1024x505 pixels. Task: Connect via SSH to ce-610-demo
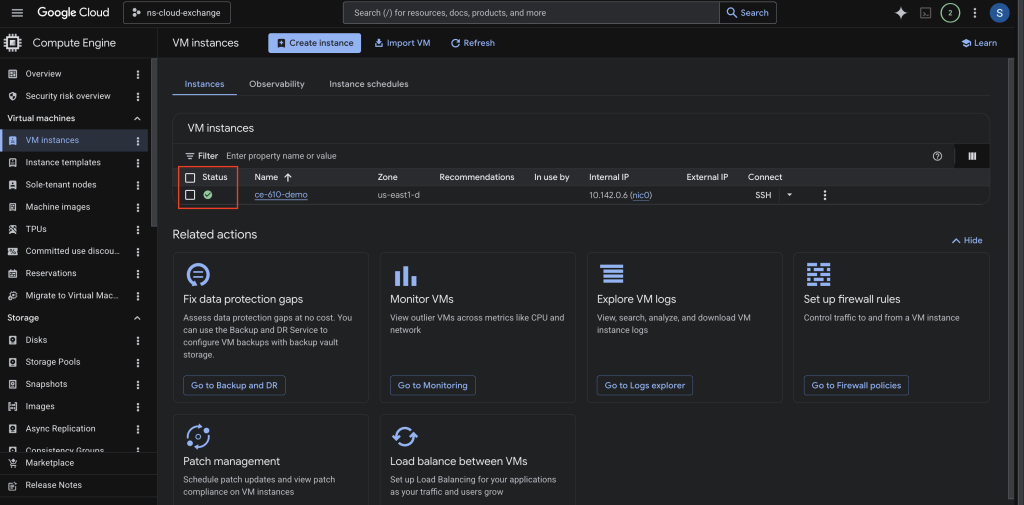tap(763, 195)
